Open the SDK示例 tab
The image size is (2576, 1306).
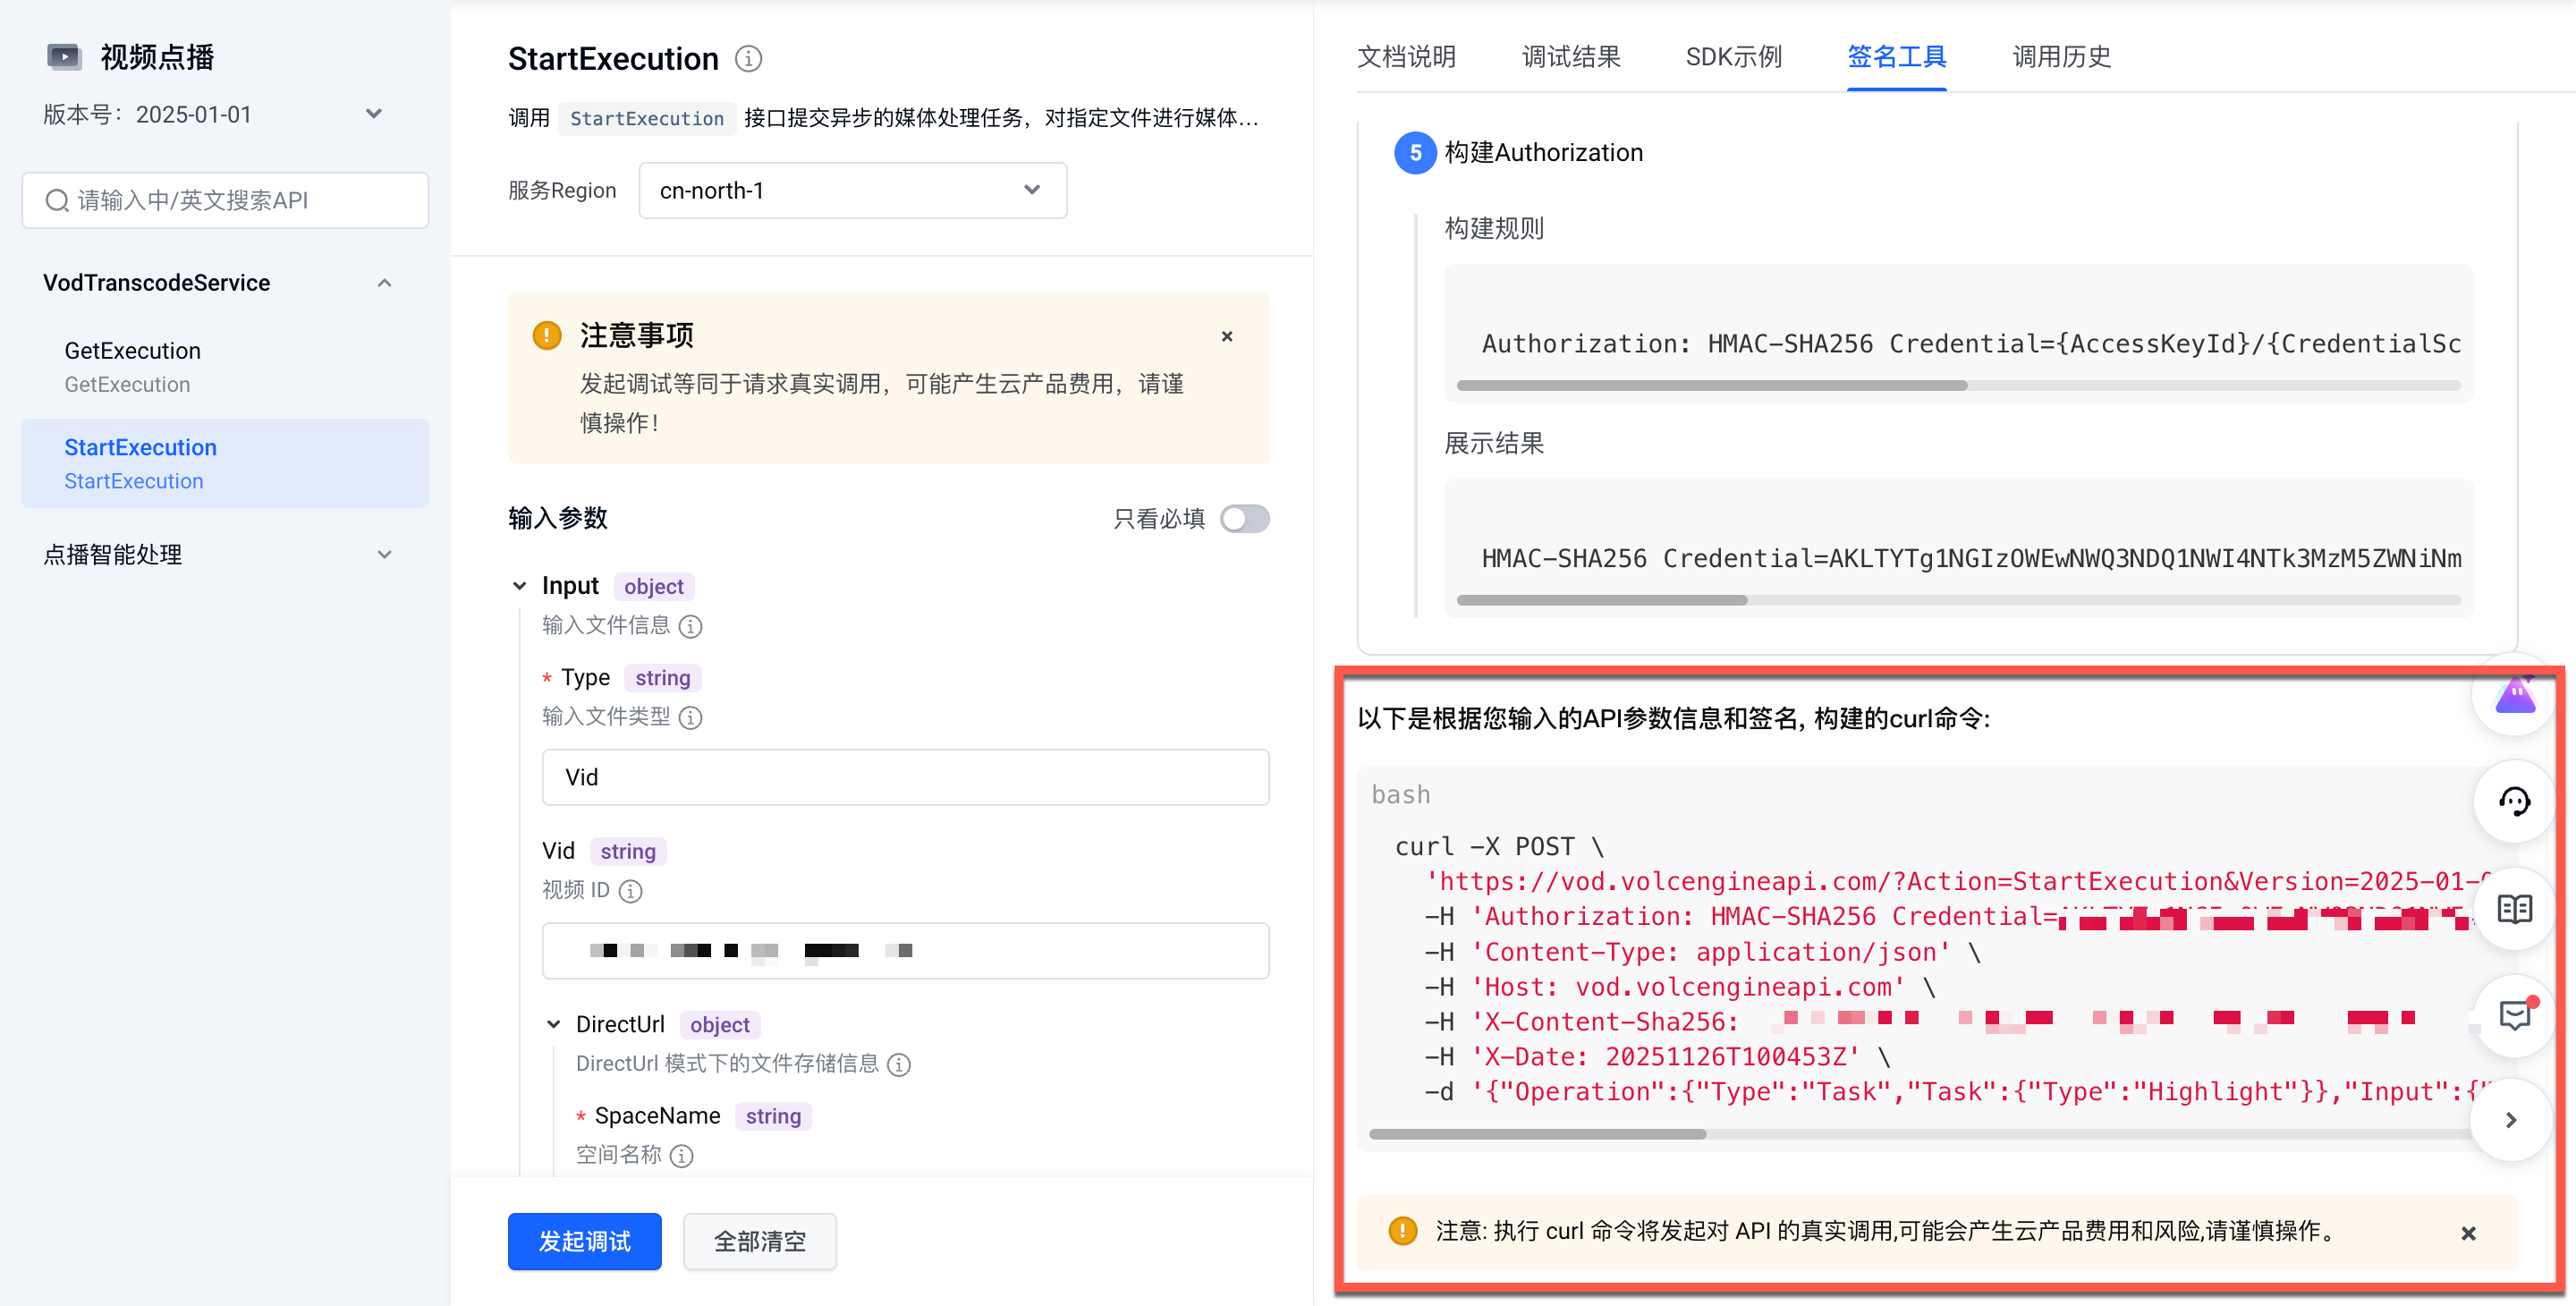(1733, 57)
